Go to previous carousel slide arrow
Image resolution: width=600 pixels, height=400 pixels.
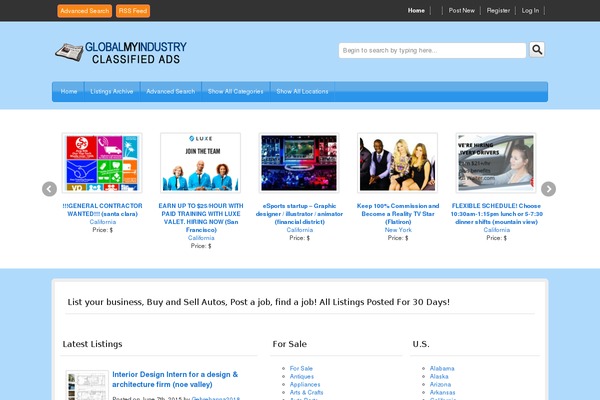click(49, 189)
